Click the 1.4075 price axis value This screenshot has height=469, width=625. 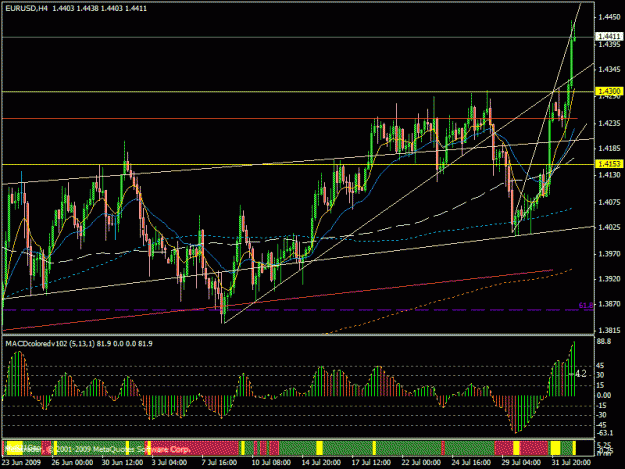pyautogui.click(x=609, y=202)
